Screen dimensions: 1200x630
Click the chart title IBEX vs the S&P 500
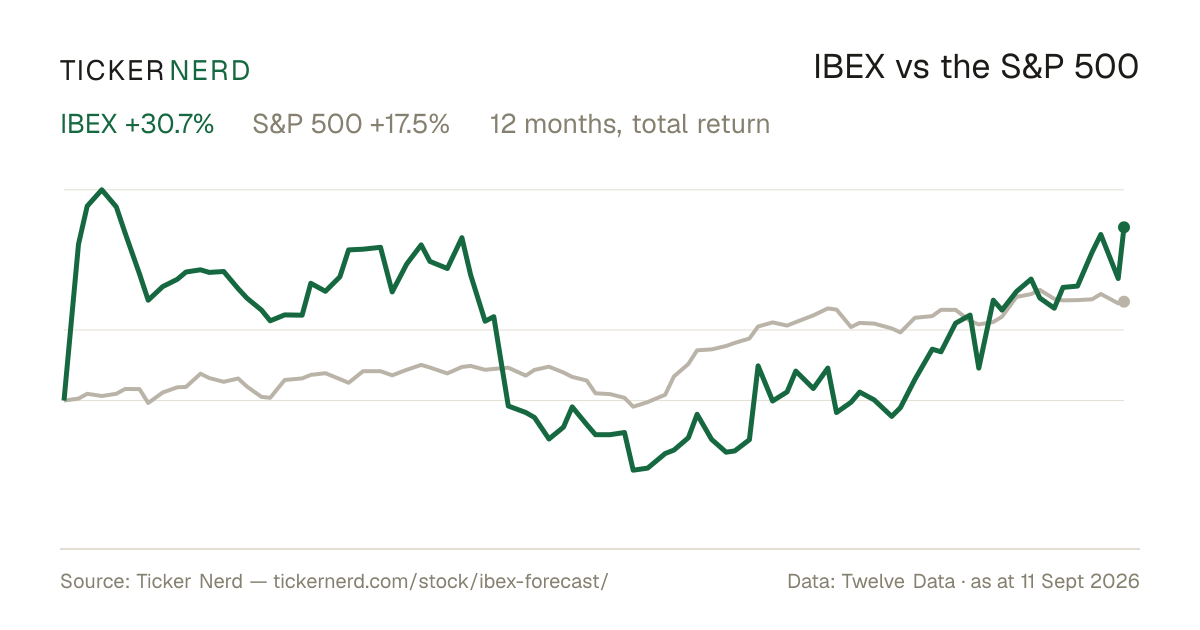(975, 67)
